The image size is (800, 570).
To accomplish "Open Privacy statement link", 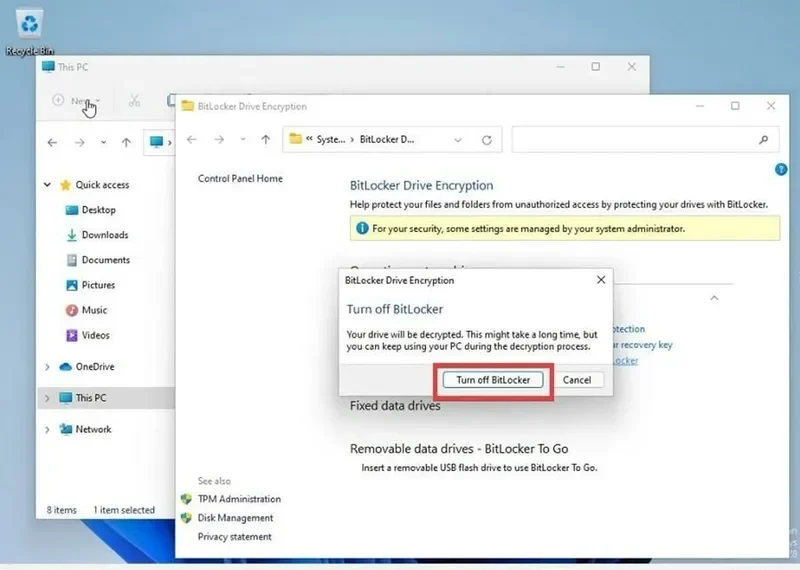I will 235,536.
